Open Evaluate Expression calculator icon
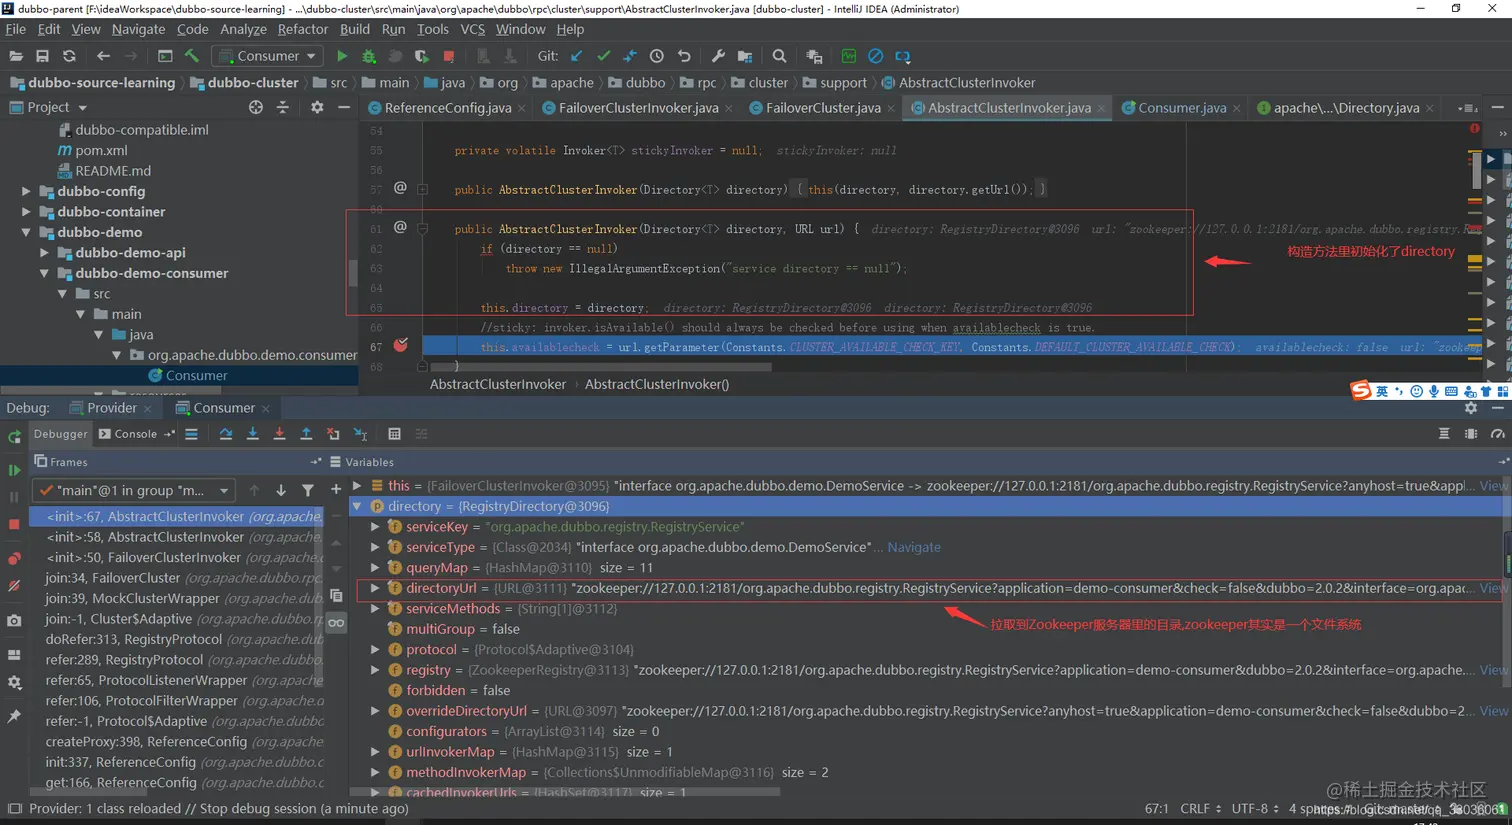This screenshot has width=1512, height=825. 394,434
